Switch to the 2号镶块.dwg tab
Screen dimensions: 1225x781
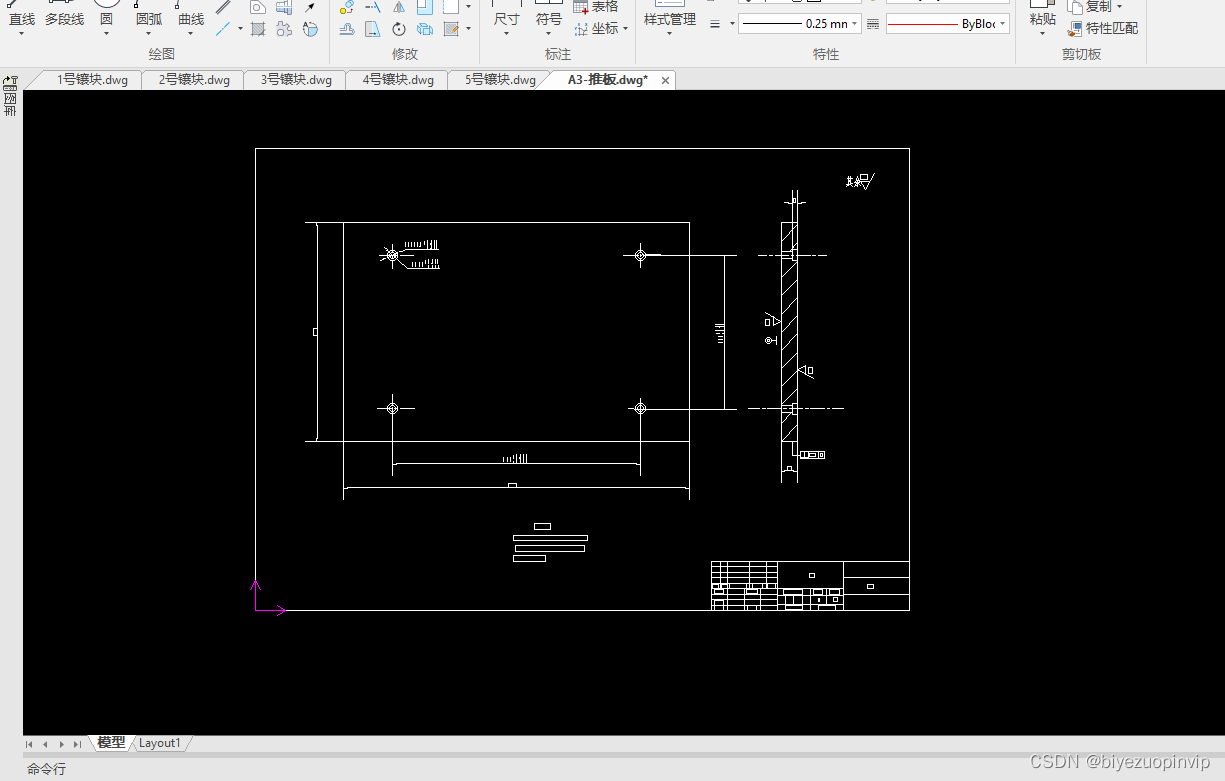194,80
